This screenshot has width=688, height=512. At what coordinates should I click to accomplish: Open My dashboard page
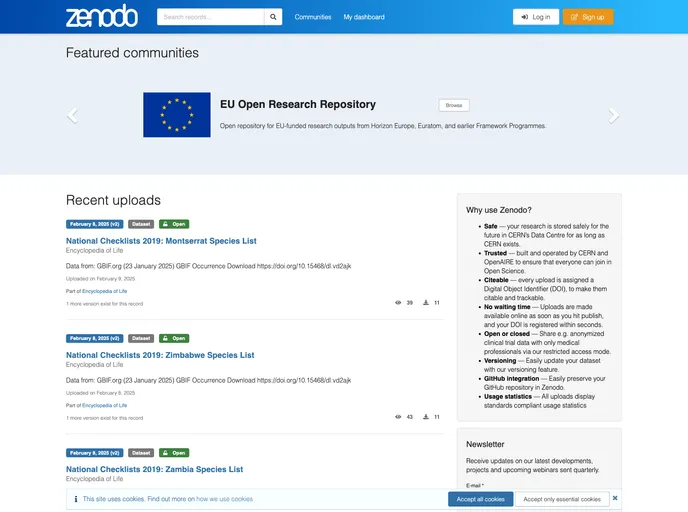pos(364,17)
